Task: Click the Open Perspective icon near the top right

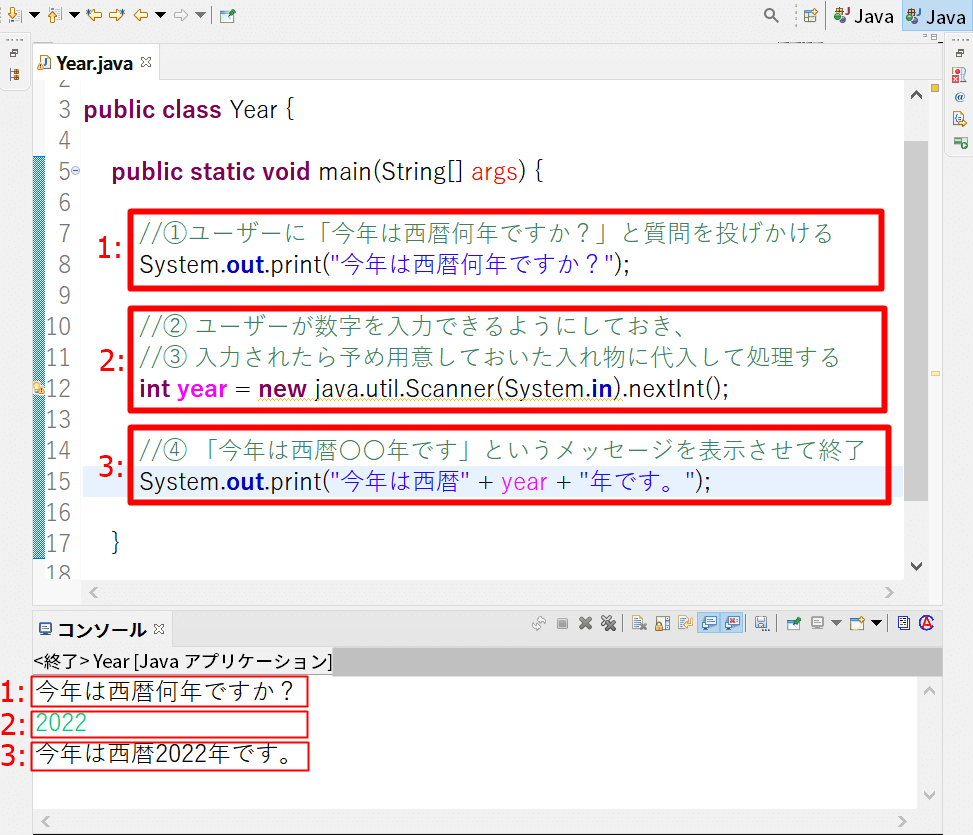Action: [x=809, y=16]
